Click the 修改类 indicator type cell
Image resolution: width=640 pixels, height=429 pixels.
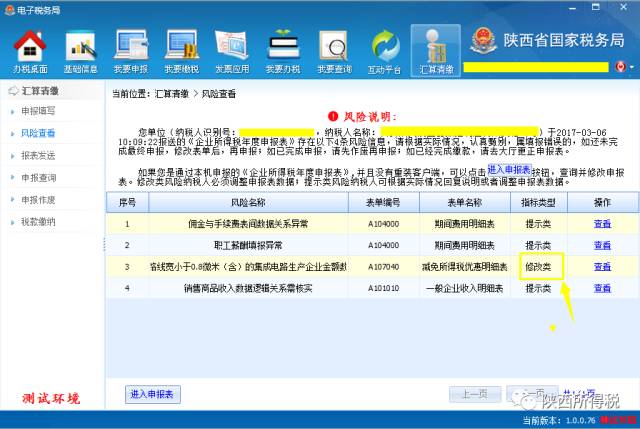click(538, 267)
